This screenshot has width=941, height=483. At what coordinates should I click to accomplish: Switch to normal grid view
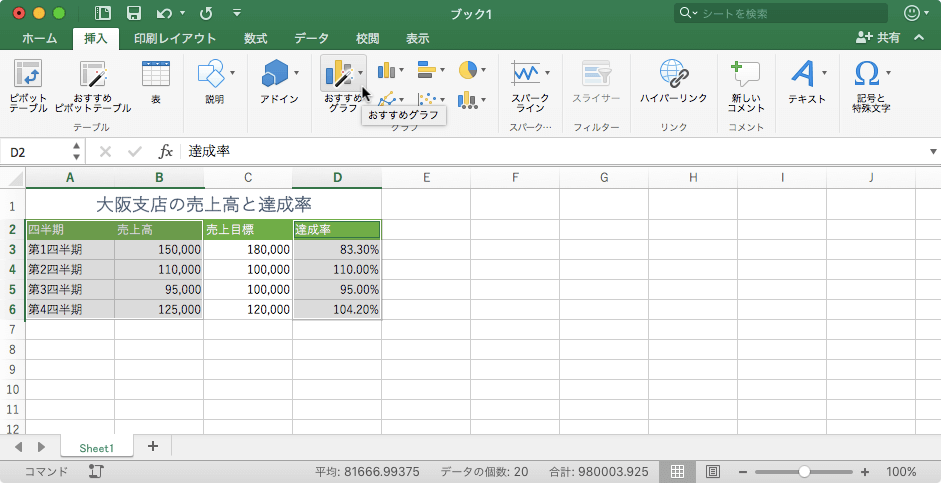click(x=677, y=472)
